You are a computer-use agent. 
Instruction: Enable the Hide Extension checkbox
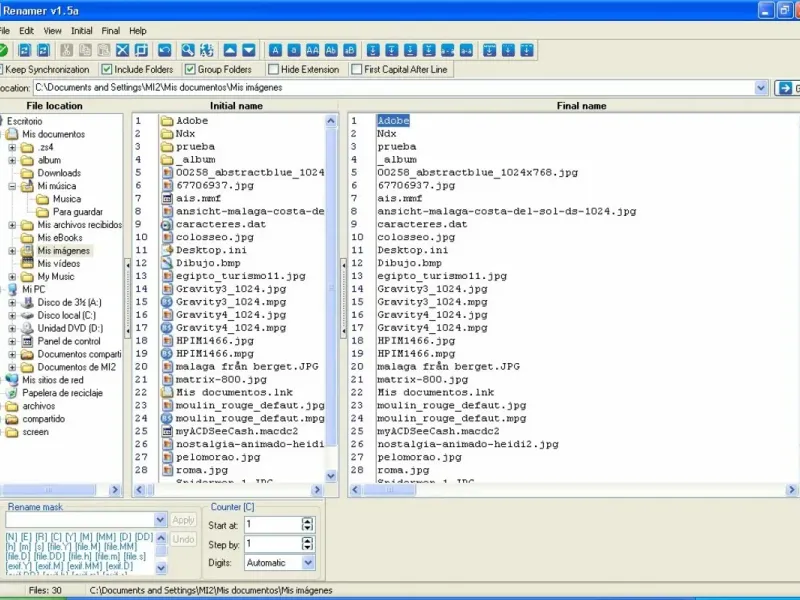(x=273, y=69)
